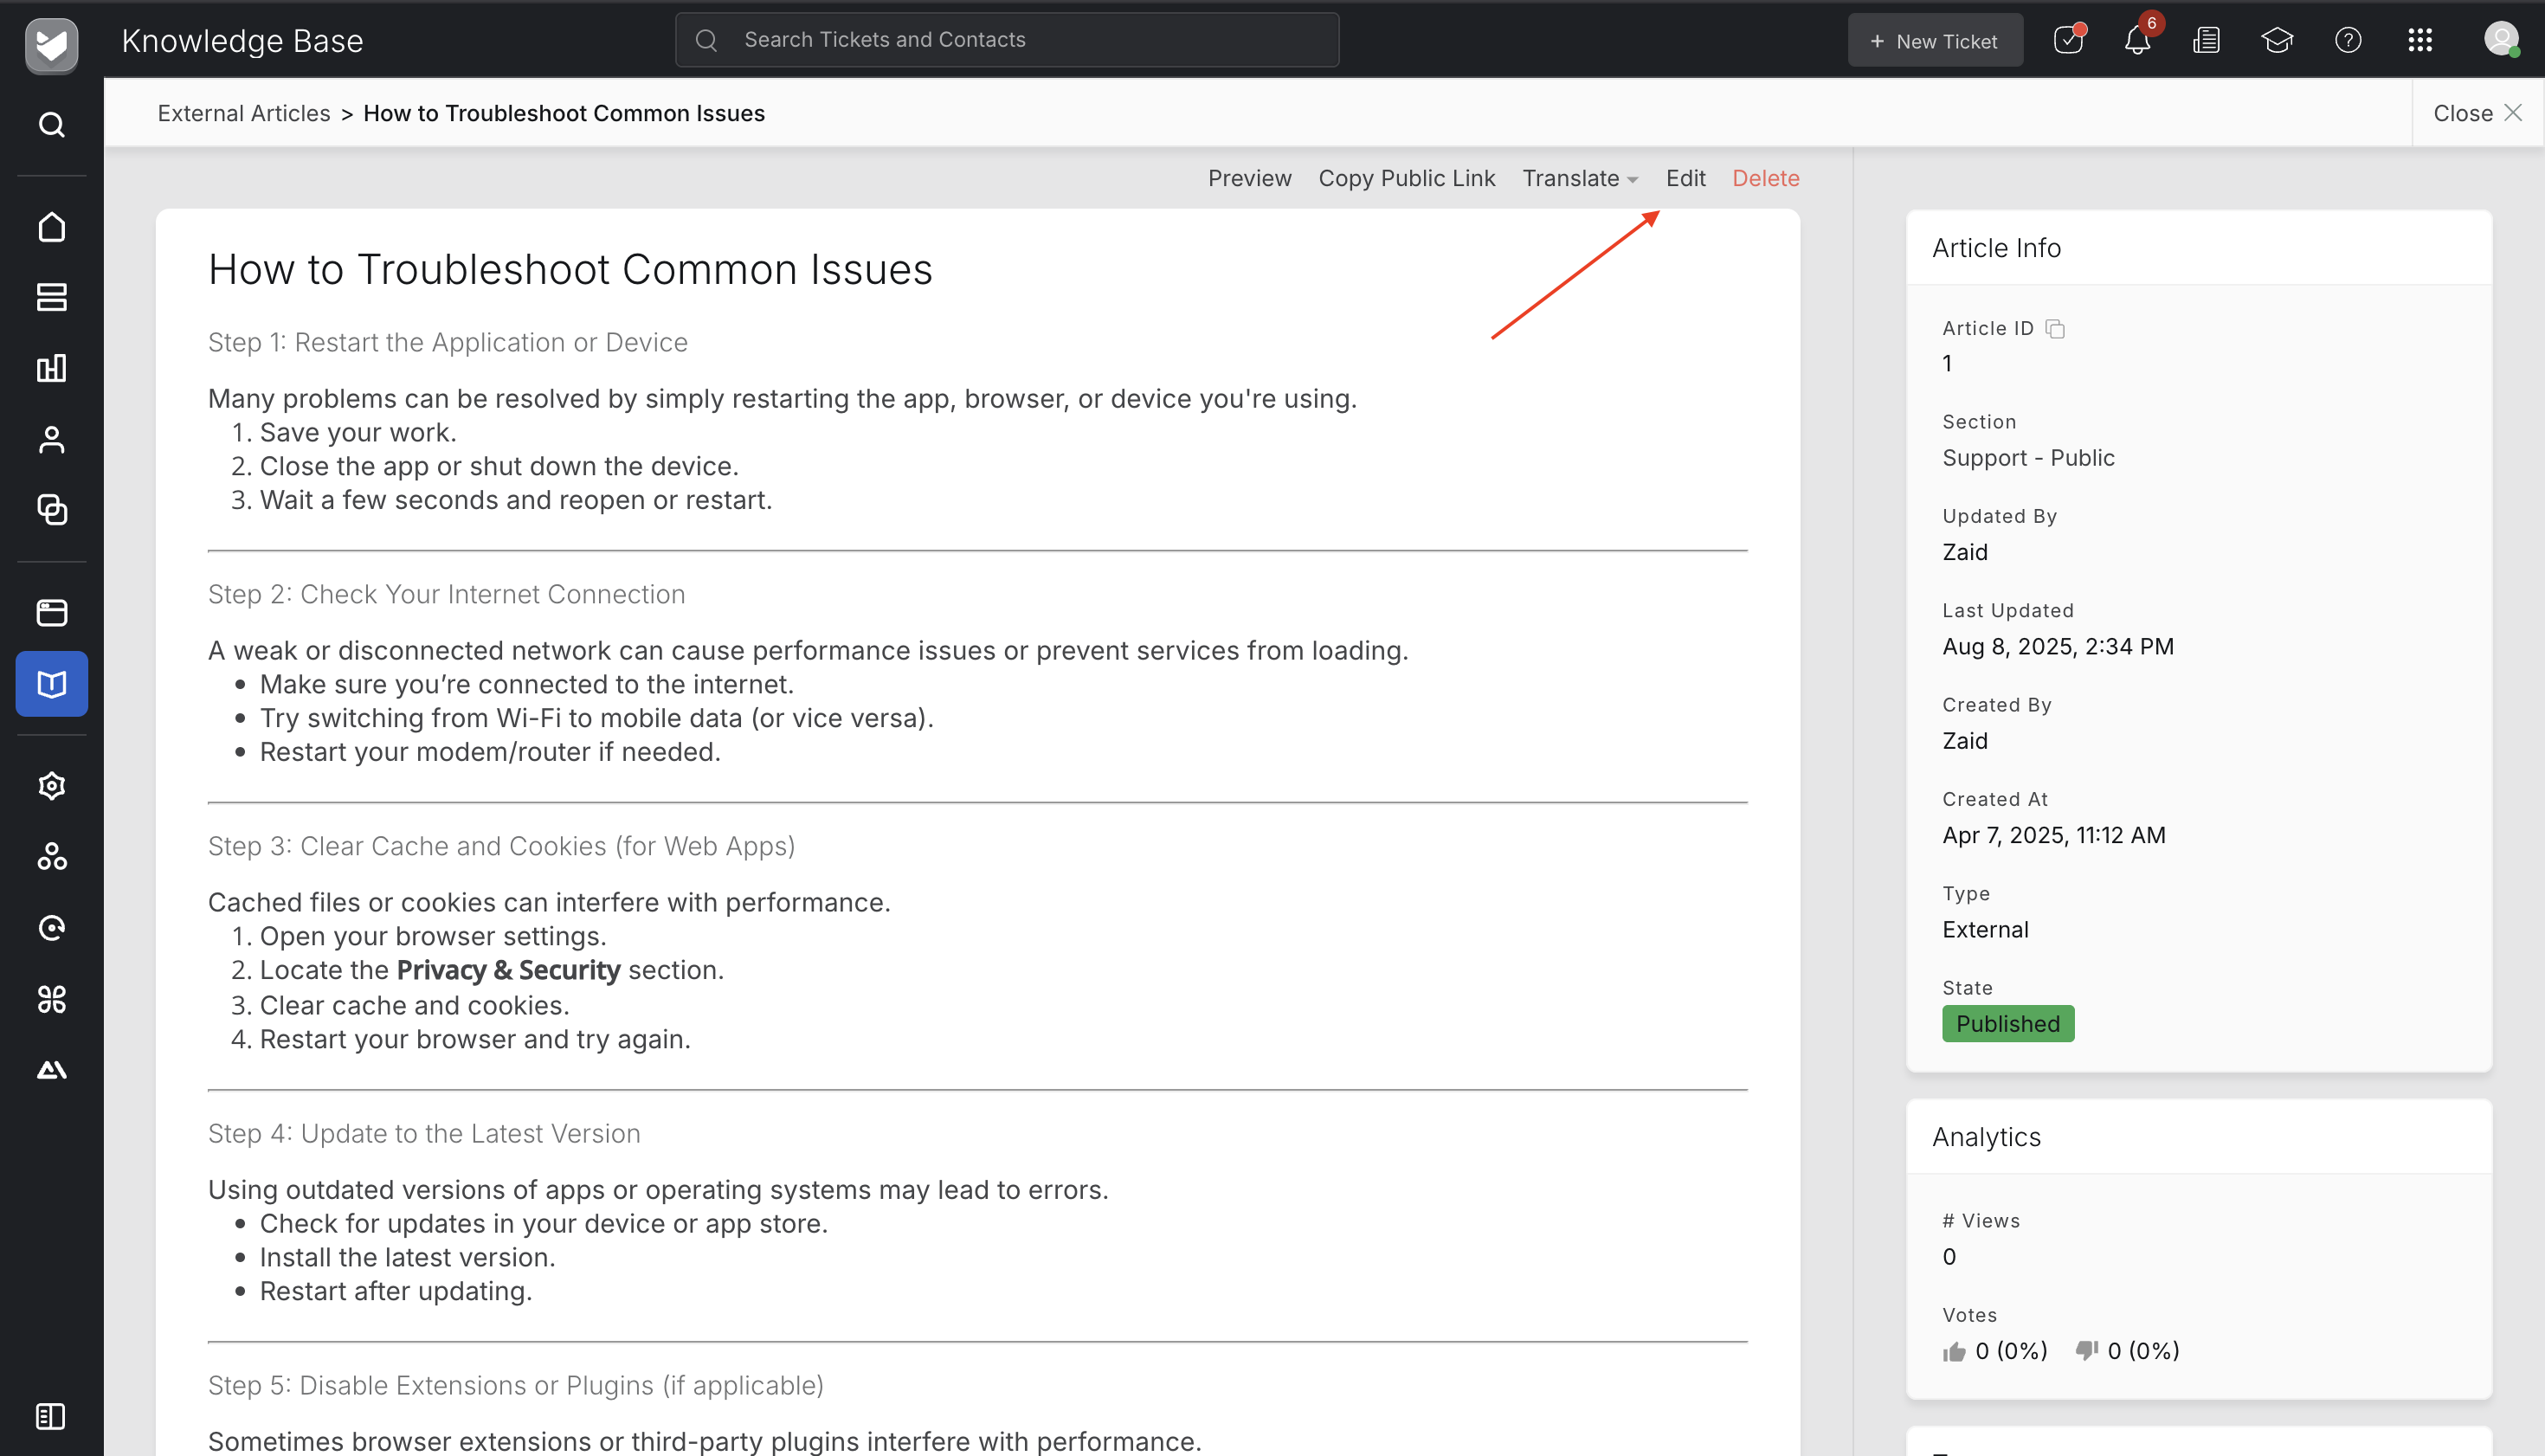The image size is (2545, 1456).
Task: Click the Analytics panel header
Action: tap(2198, 1137)
